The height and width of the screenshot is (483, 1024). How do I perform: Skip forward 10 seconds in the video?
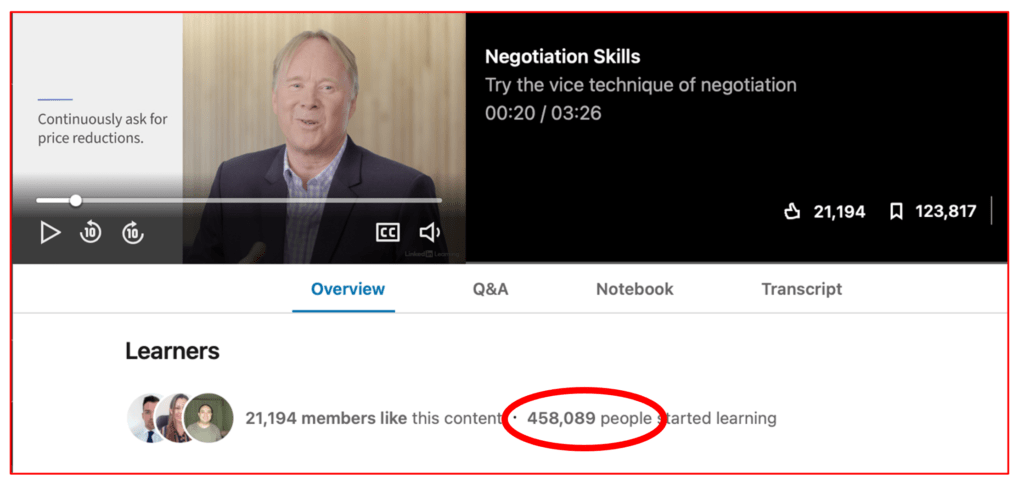133,233
